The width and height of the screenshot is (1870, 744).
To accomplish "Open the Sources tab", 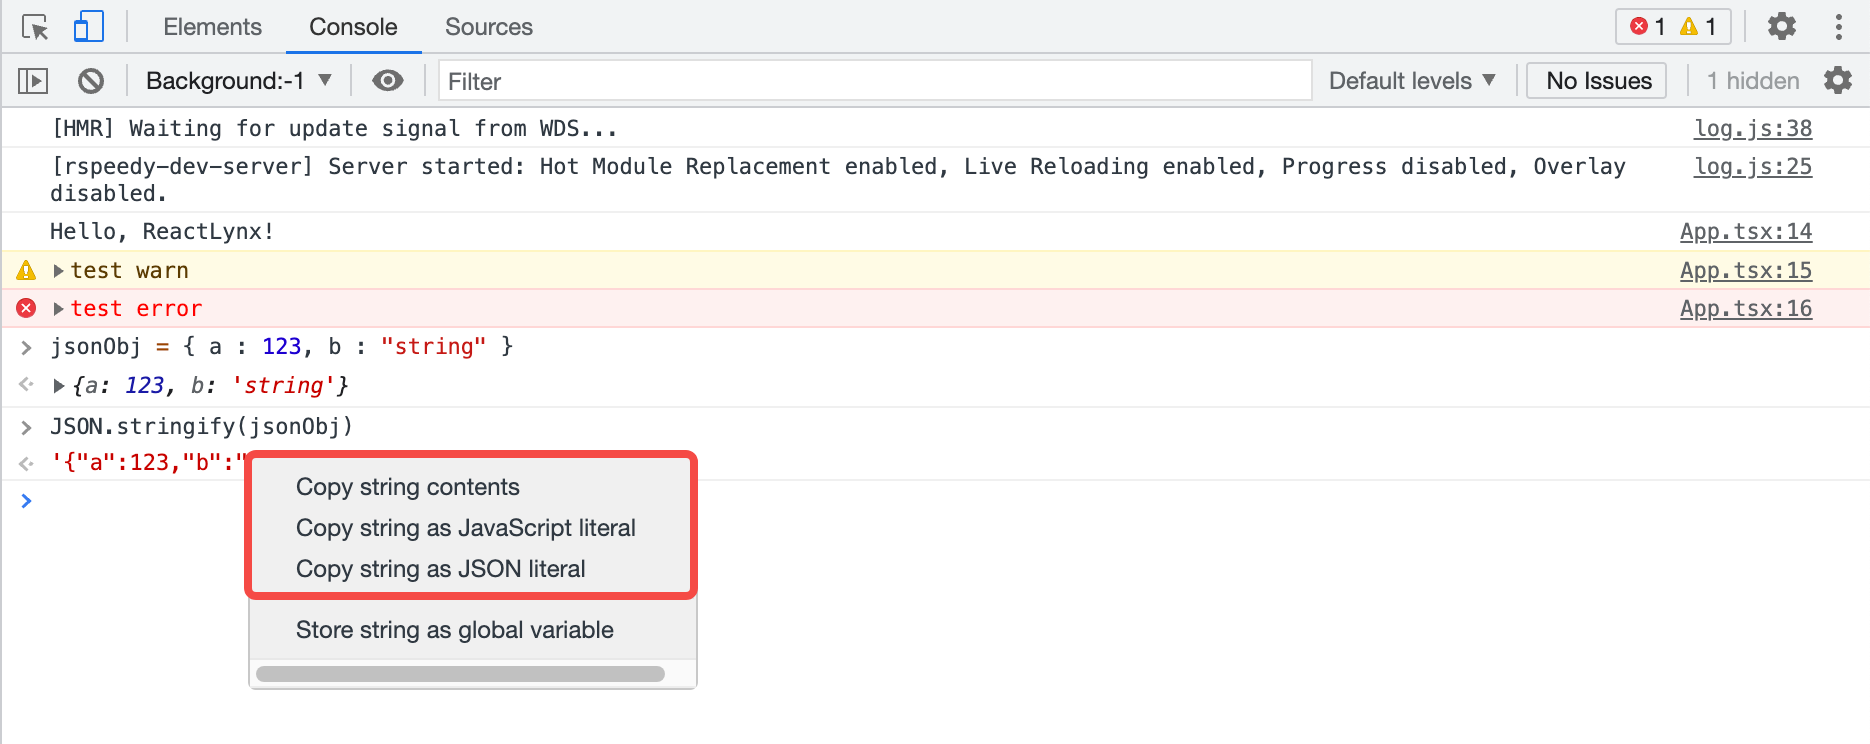I will [x=489, y=27].
